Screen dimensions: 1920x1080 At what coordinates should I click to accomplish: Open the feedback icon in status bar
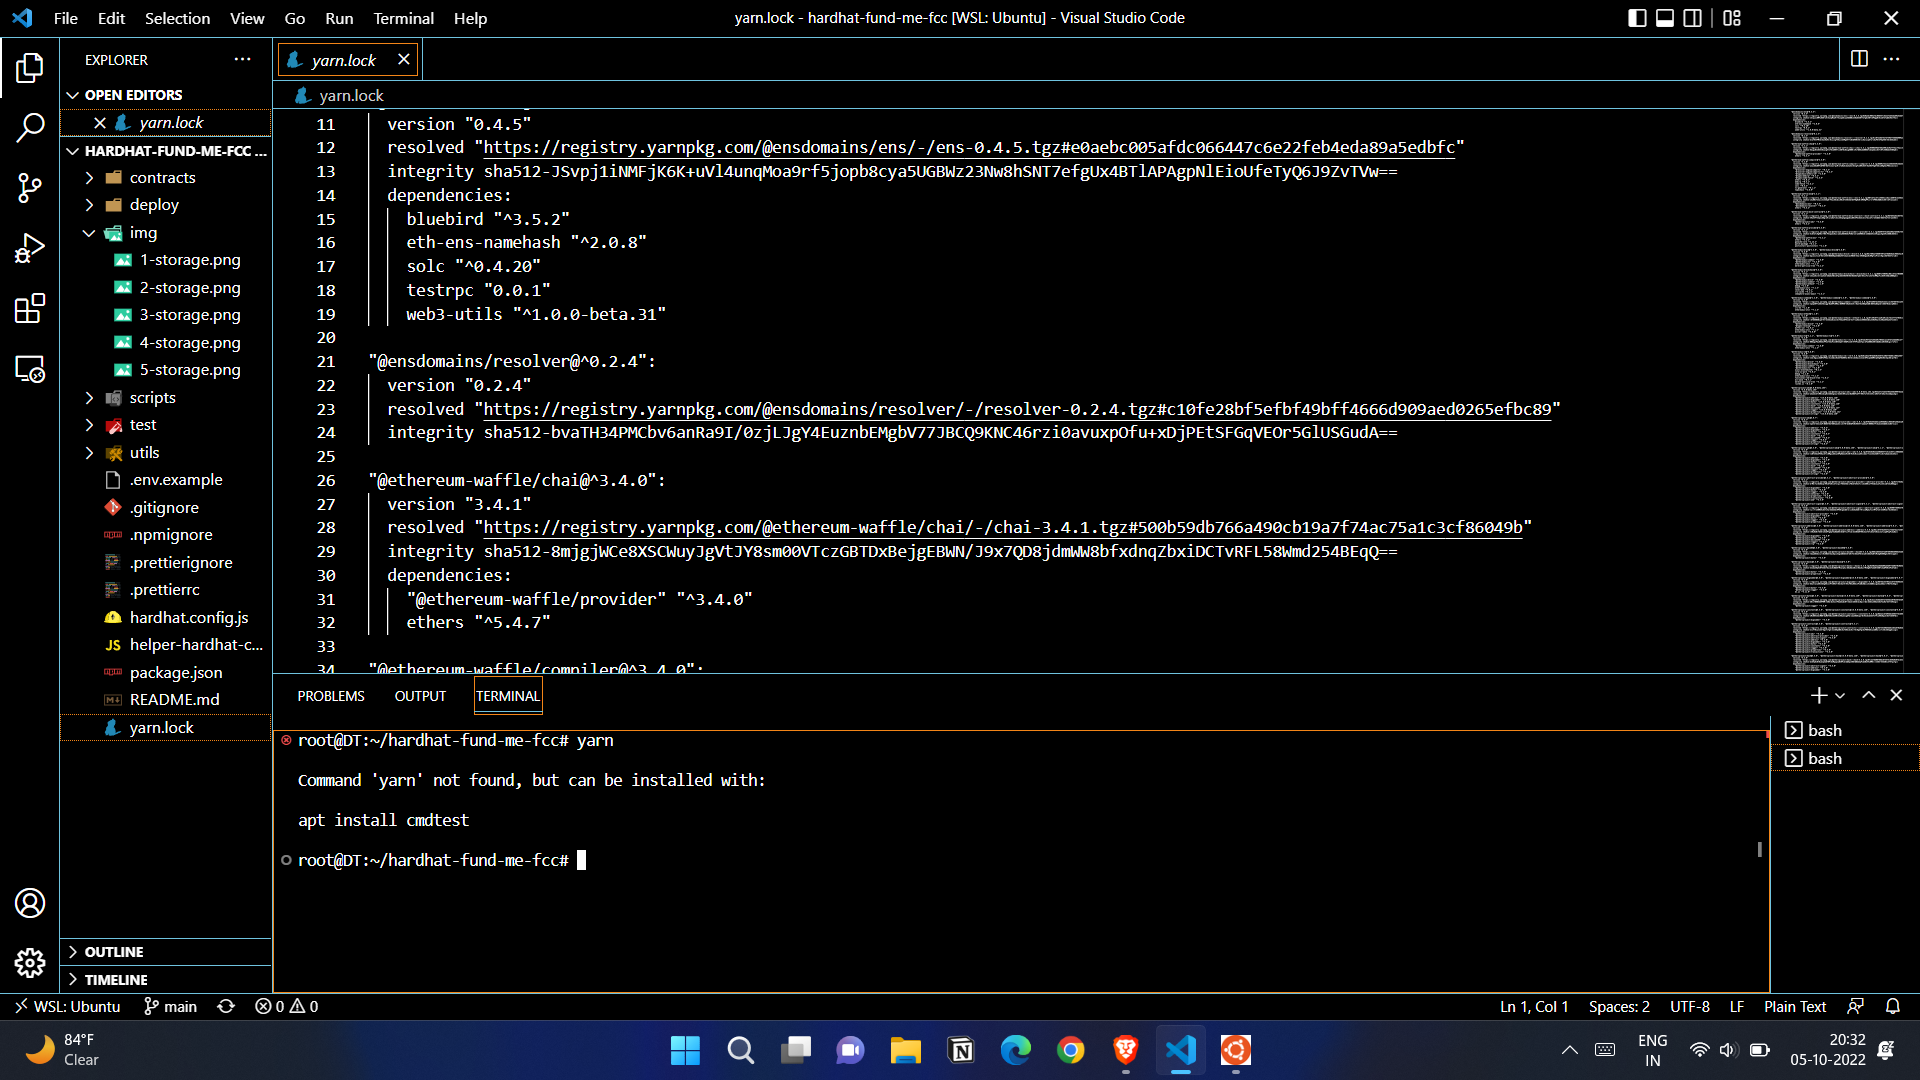pos(1855,1006)
